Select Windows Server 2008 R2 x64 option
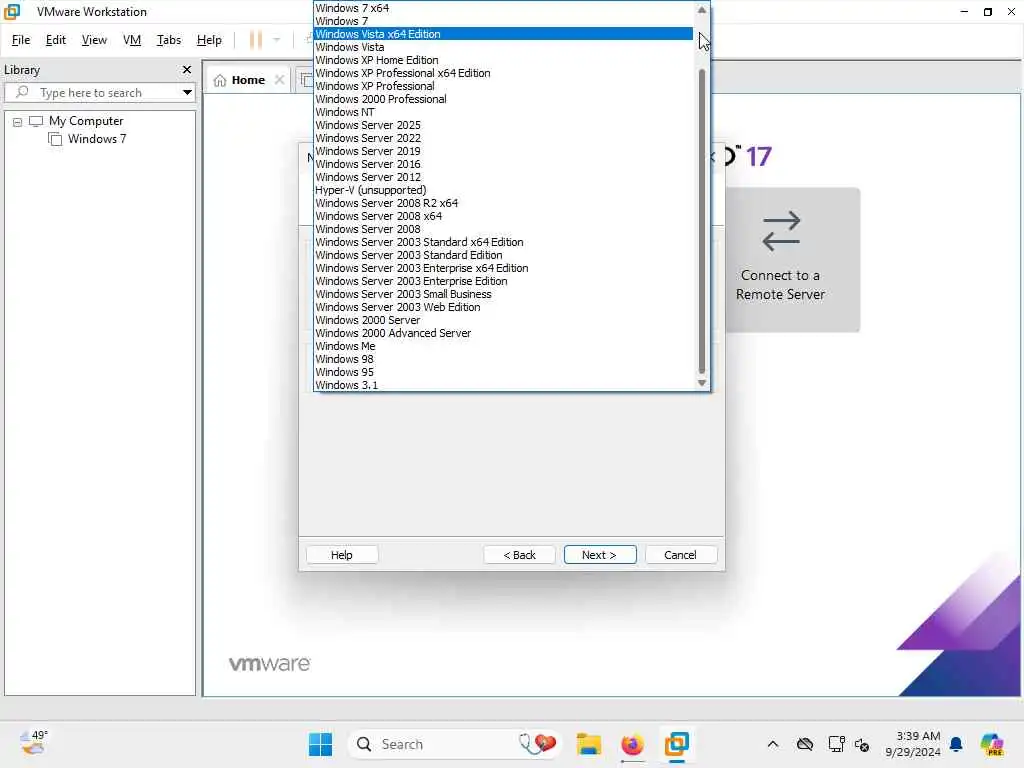The width and height of the screenshot is (1024, 768). [503, 203]
